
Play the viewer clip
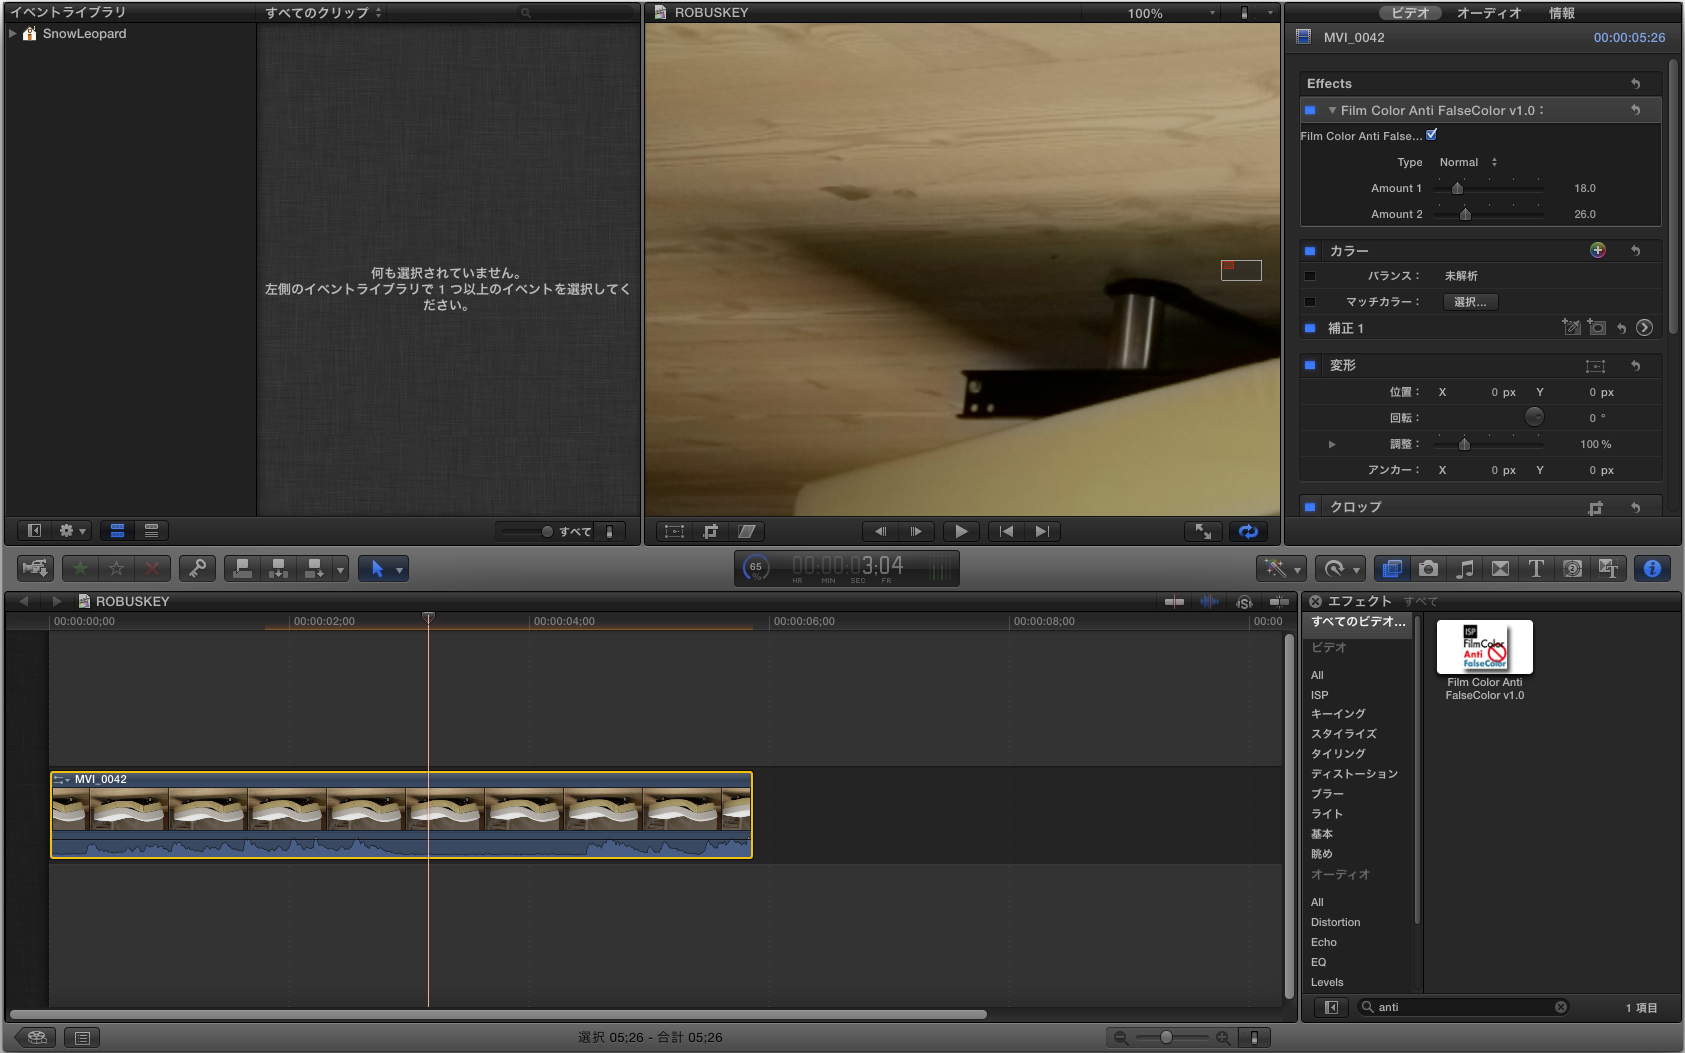(x=961, y=531)
